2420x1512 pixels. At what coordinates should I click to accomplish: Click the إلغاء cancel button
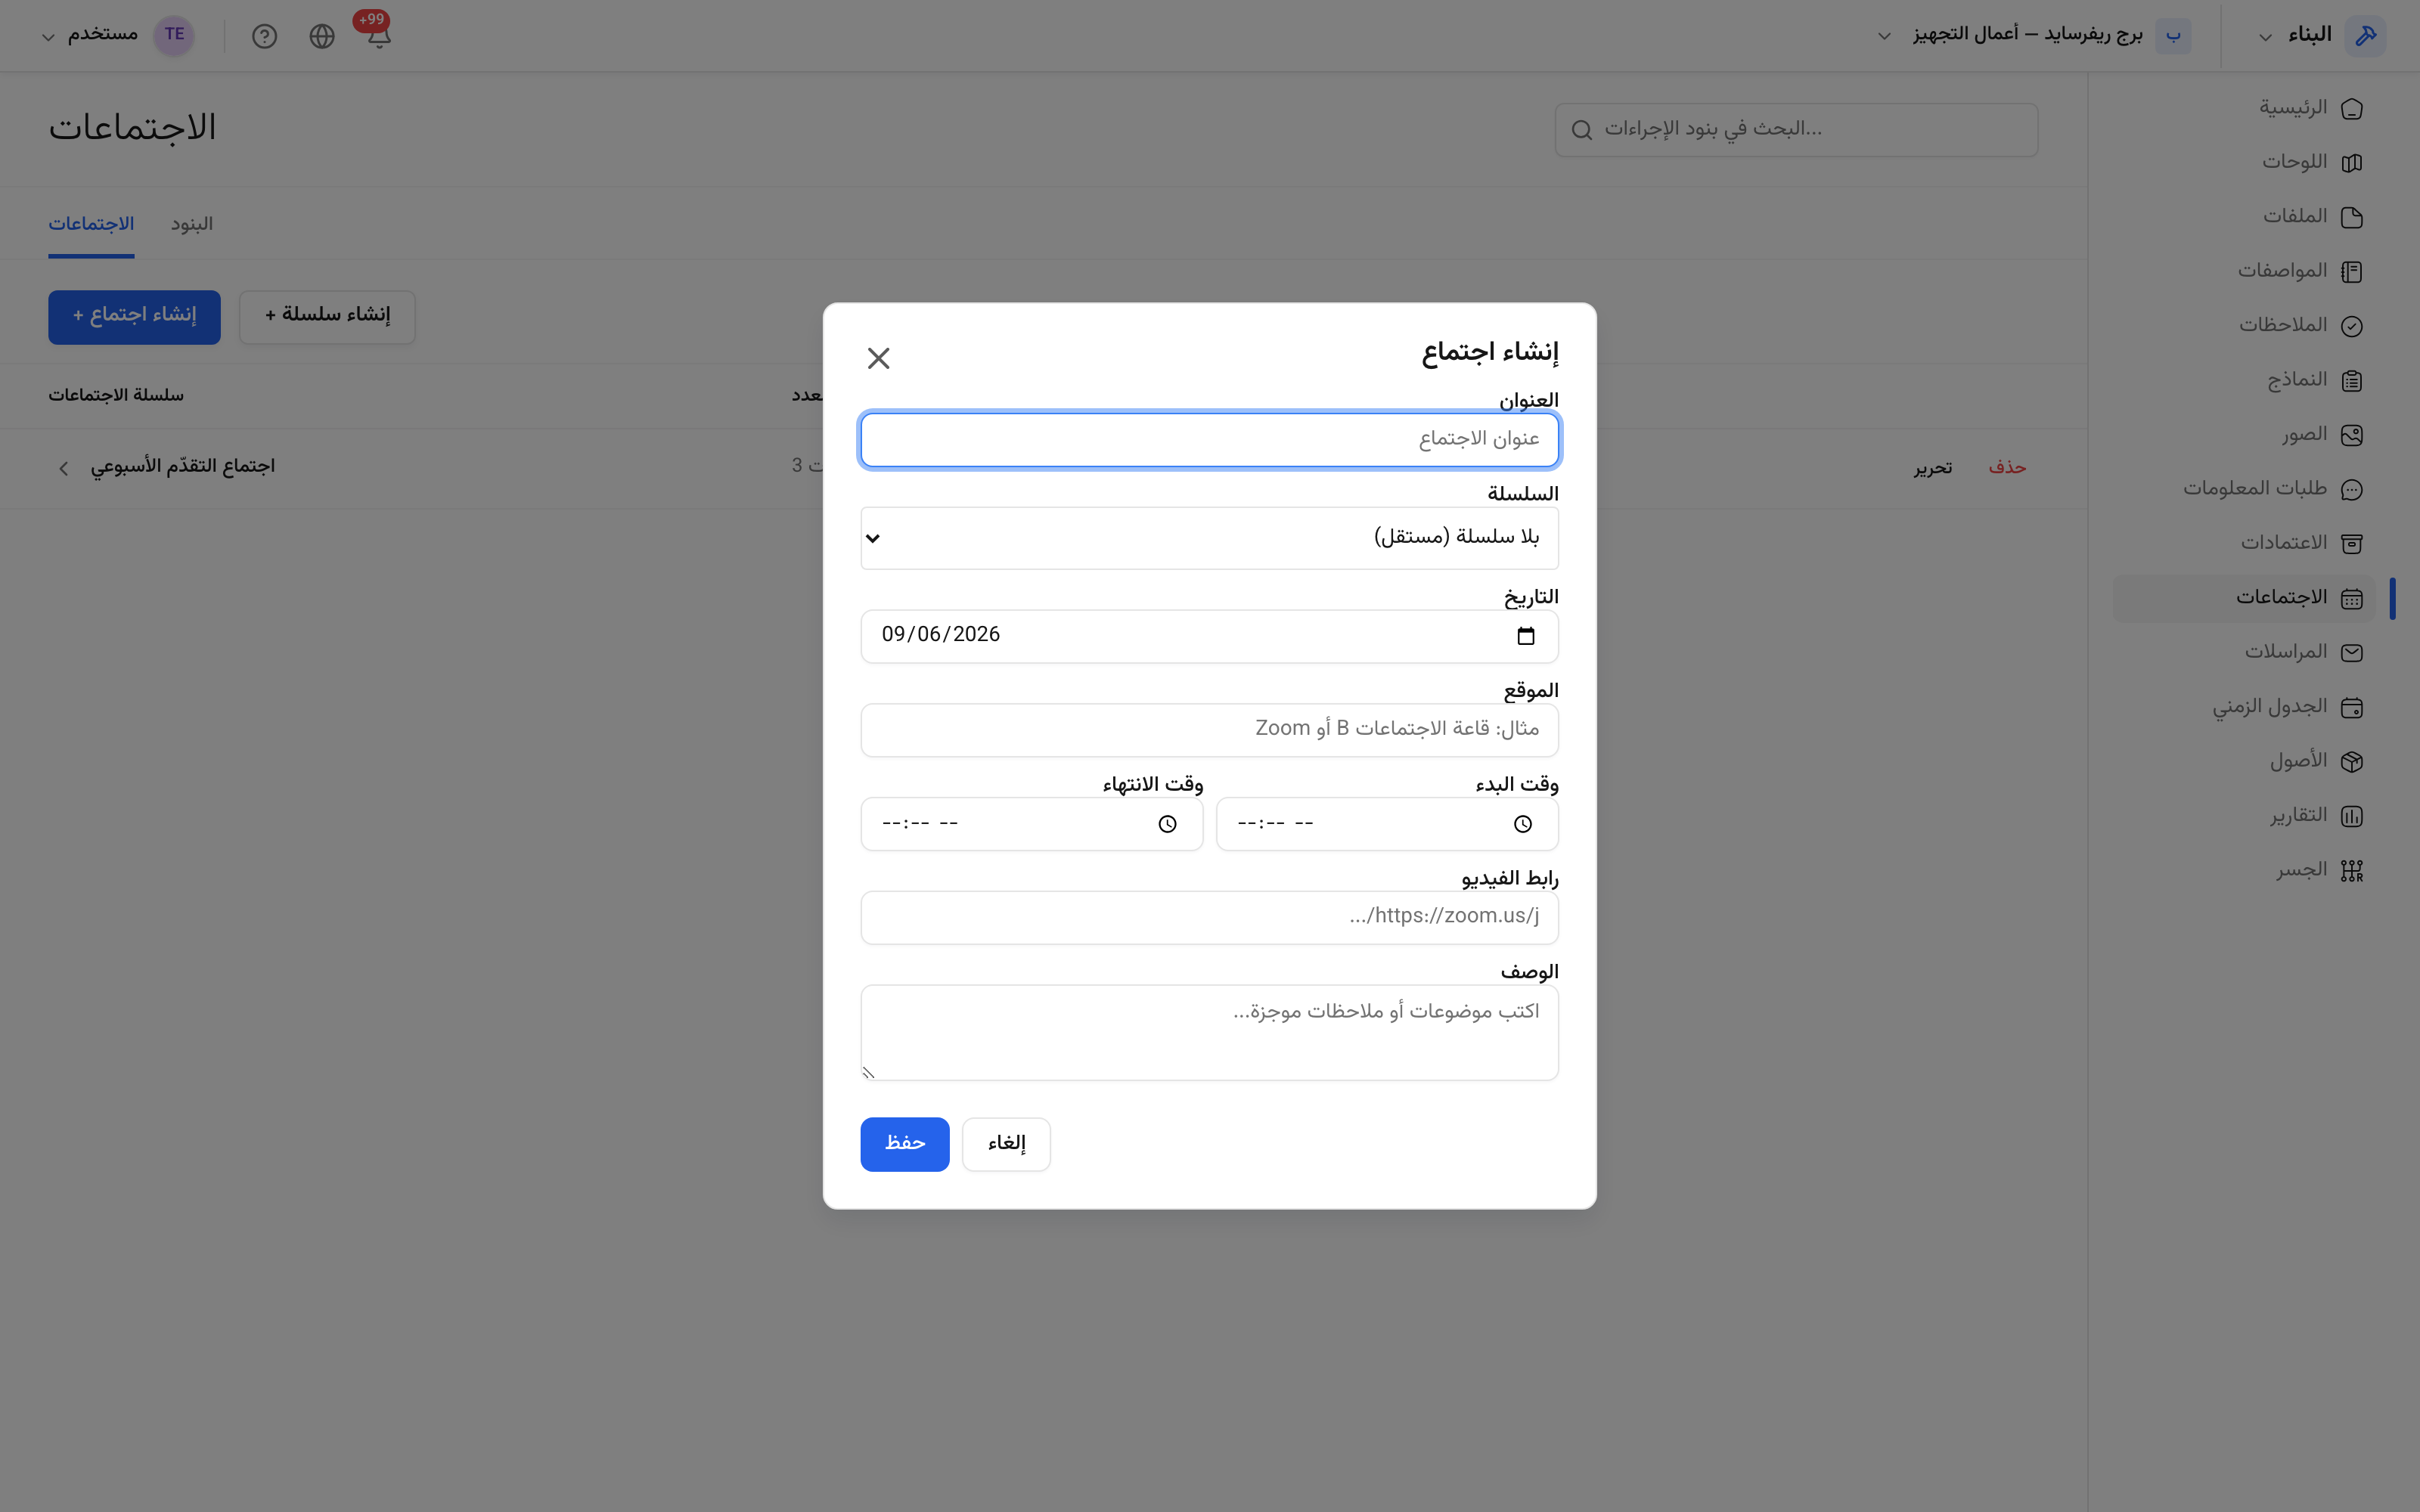tap(1006, 1144)
